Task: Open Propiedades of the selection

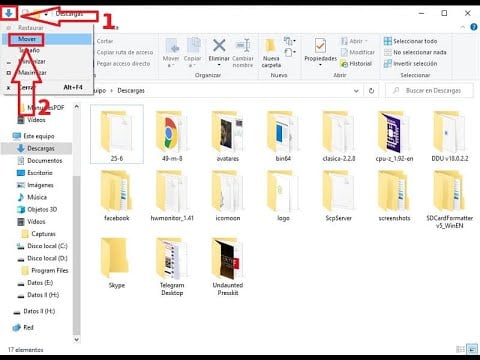Action: [320, 51]
